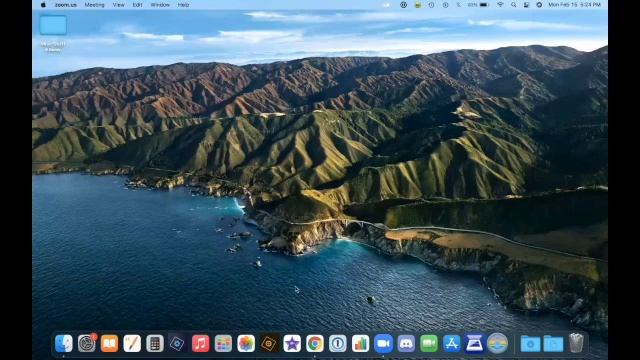Open Spotlight search in the menu bar

click(x=513, y=5)
